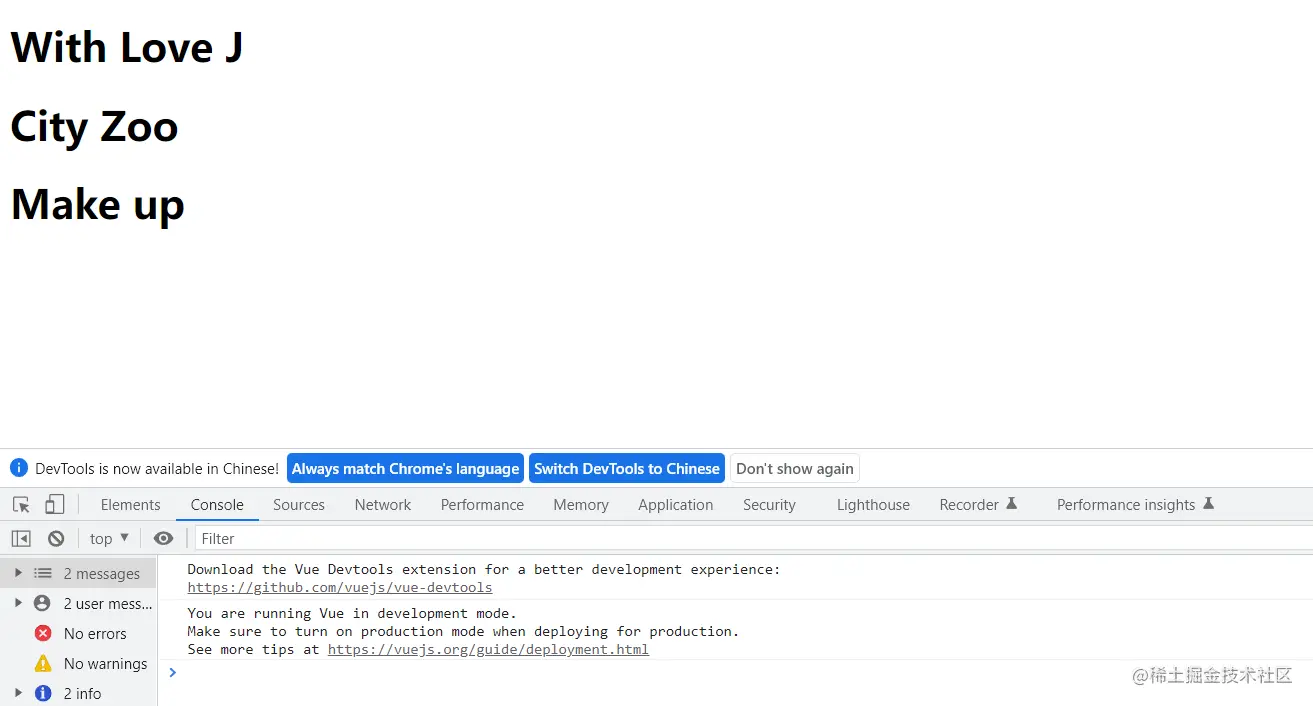This screenshot has width=1313, height=706.
Task: Click the Recorder flask icon
Action: pos(1012,503)
